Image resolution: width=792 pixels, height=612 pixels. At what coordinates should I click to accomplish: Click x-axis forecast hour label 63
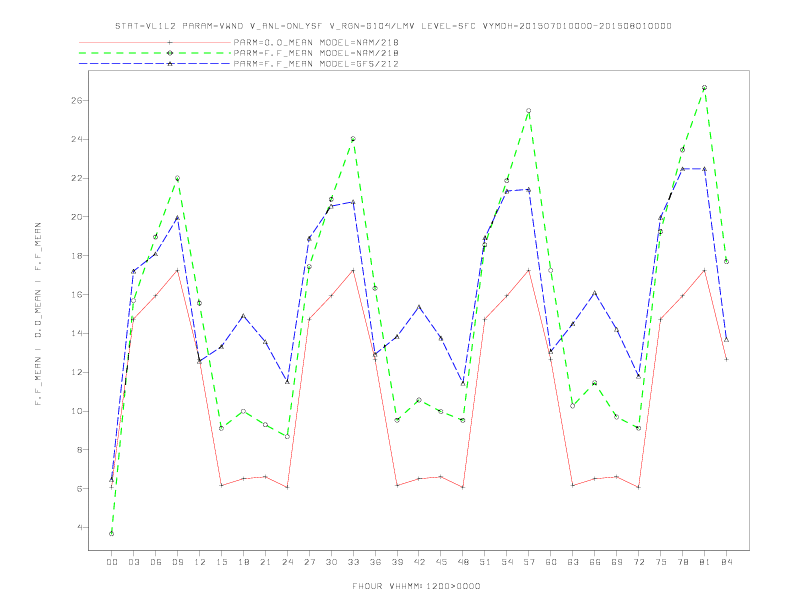(573, 562)
